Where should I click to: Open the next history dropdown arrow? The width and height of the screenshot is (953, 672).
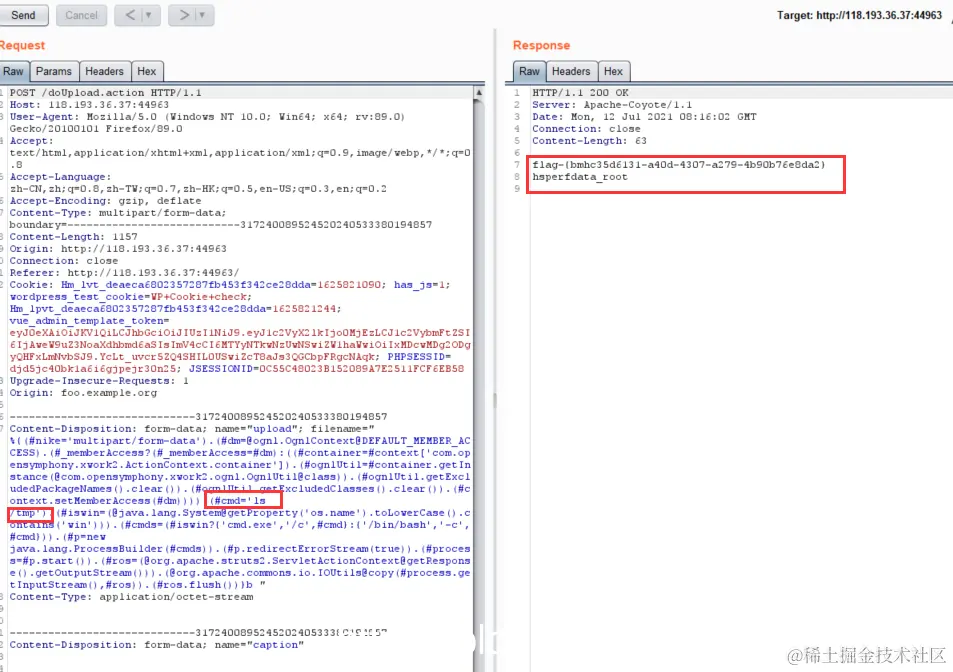[203, 15]
